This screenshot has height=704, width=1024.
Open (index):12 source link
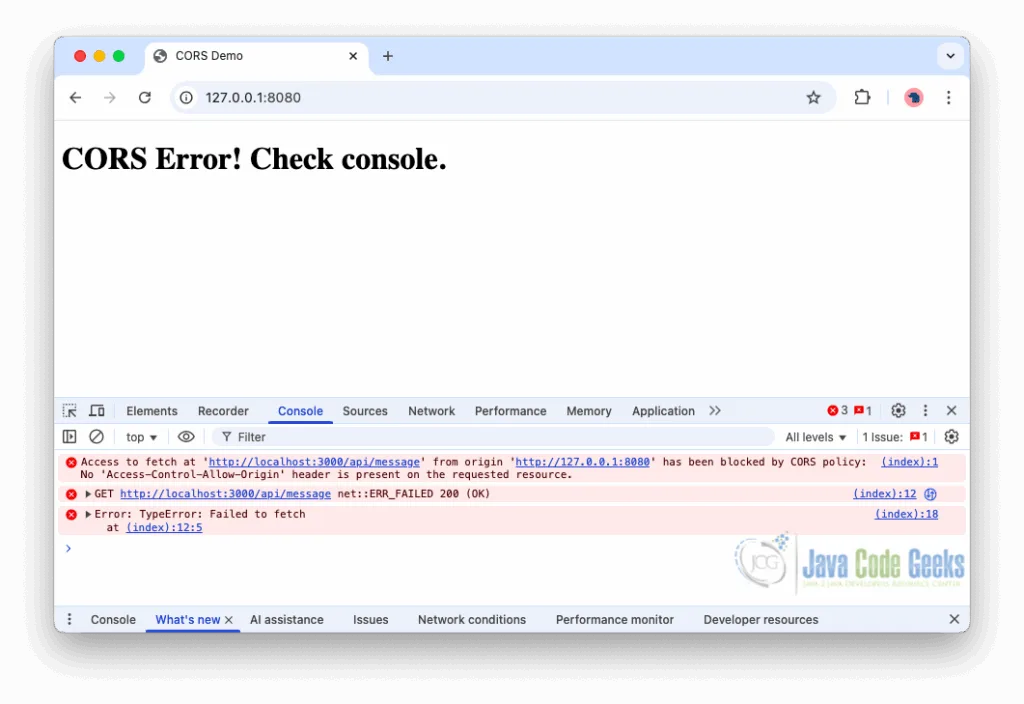[x=884, y=494]
